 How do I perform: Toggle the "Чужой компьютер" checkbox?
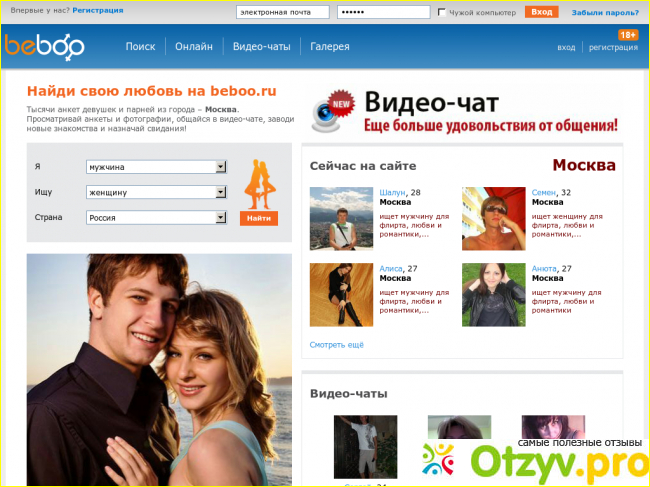click(x=441, y=12)
